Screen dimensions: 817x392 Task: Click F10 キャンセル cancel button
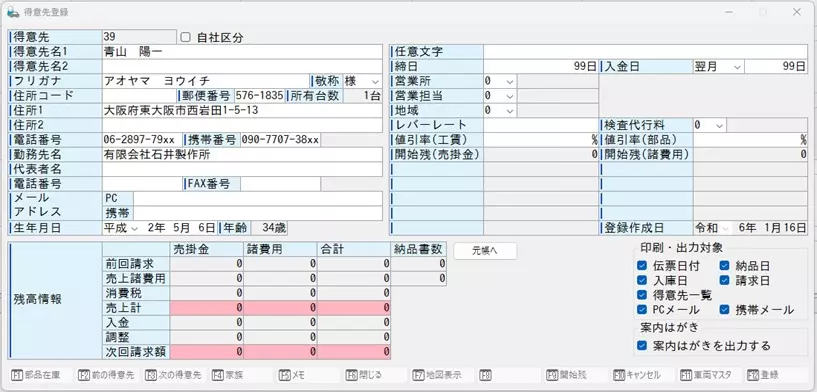click(643, 375)
